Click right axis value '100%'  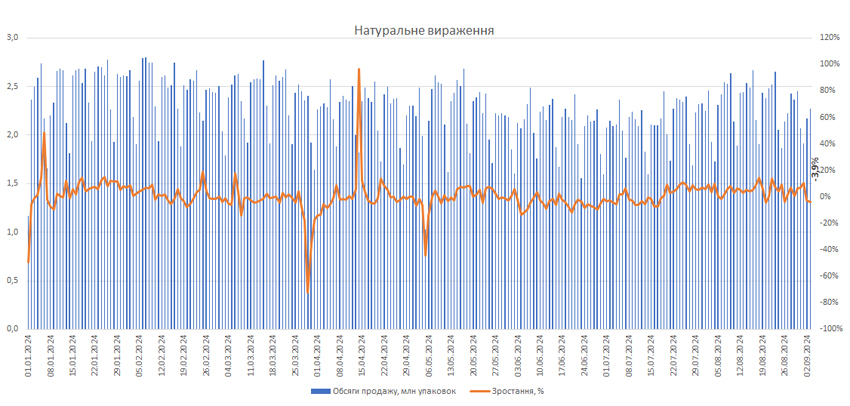829,64
